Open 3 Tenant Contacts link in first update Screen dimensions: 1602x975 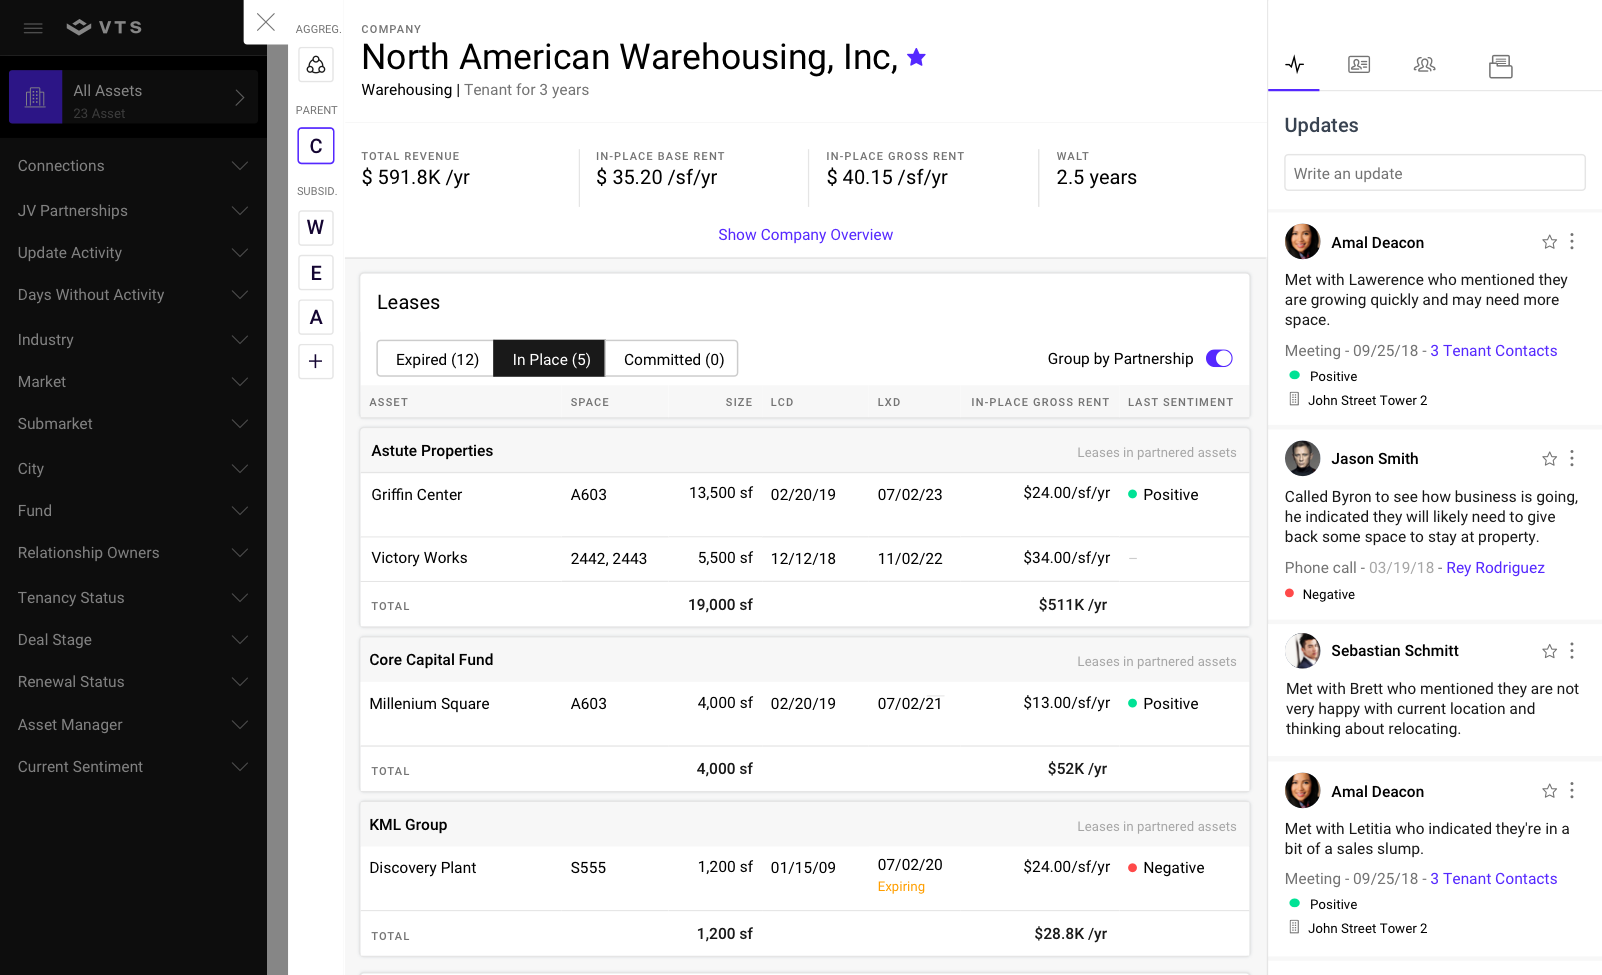[1493, 351]
